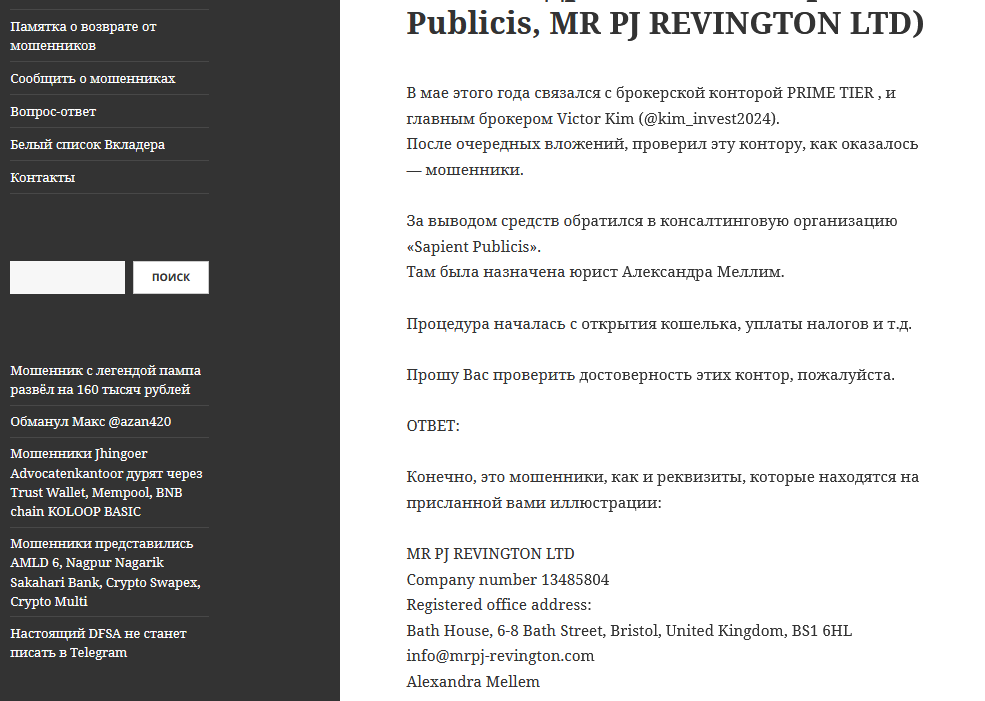Focus the sidebar search input field
985x701 pixels.
coord(67,277)
